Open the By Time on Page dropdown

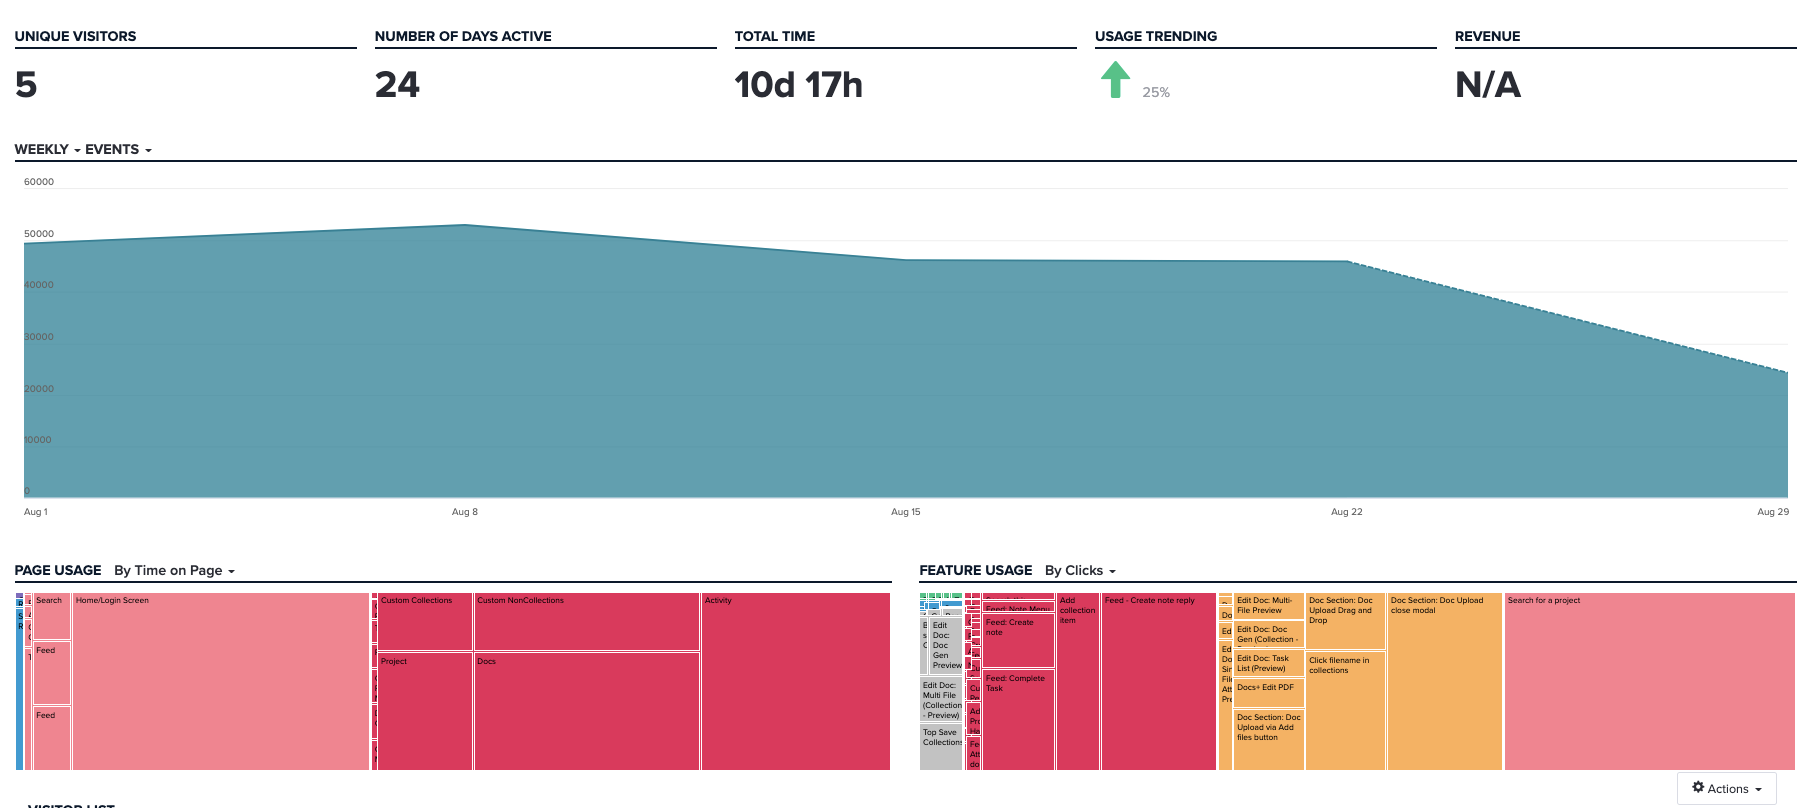point(174,571)
